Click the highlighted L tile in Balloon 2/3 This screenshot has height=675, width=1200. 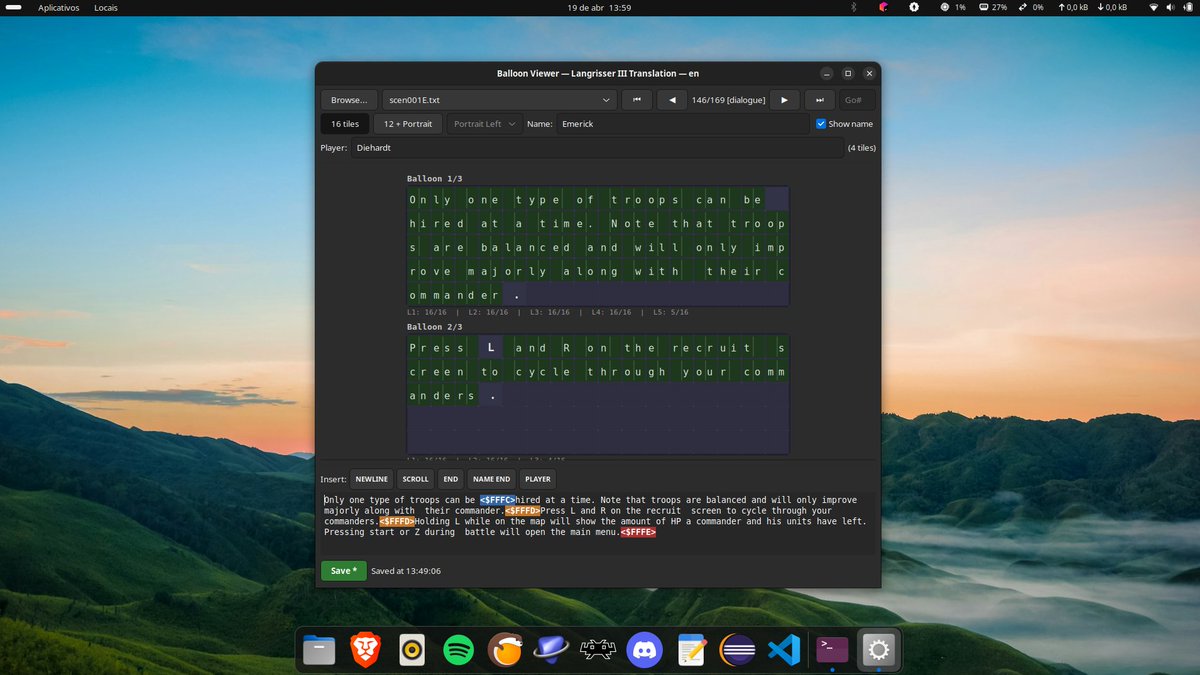(491, 347)
